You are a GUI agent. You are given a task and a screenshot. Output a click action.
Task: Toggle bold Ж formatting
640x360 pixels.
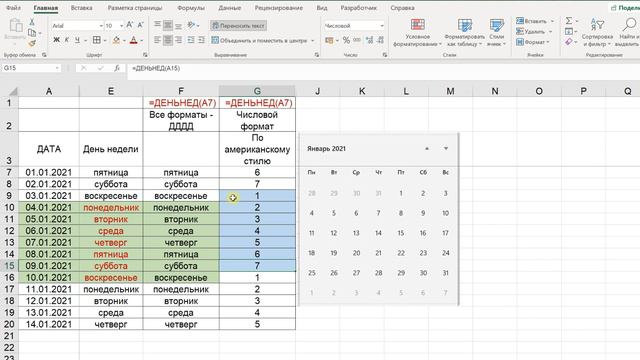pos(57,40)
